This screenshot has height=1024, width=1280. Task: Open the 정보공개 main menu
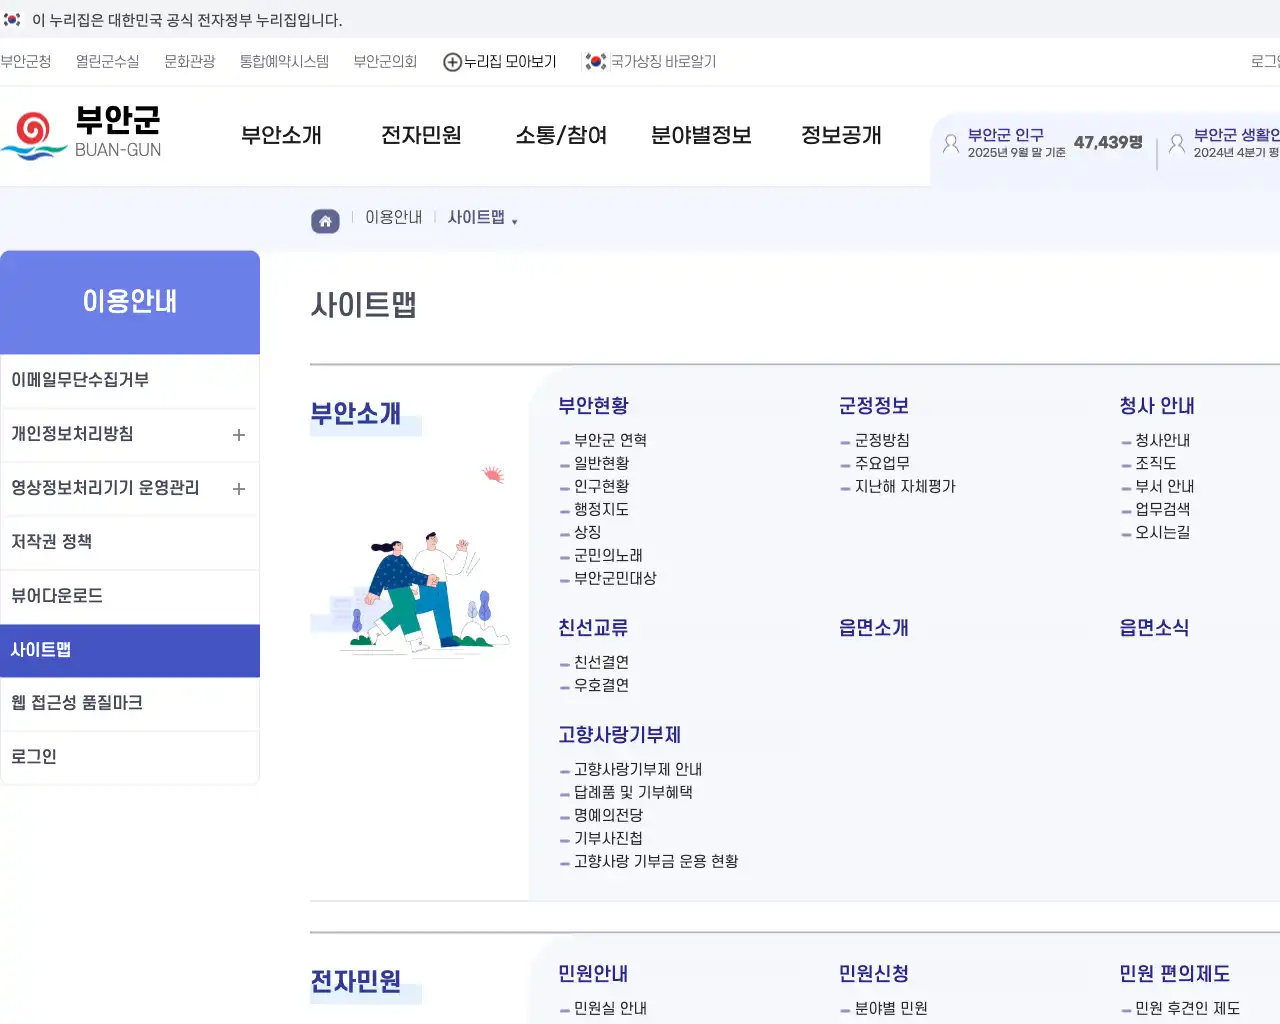click(841, 135)
